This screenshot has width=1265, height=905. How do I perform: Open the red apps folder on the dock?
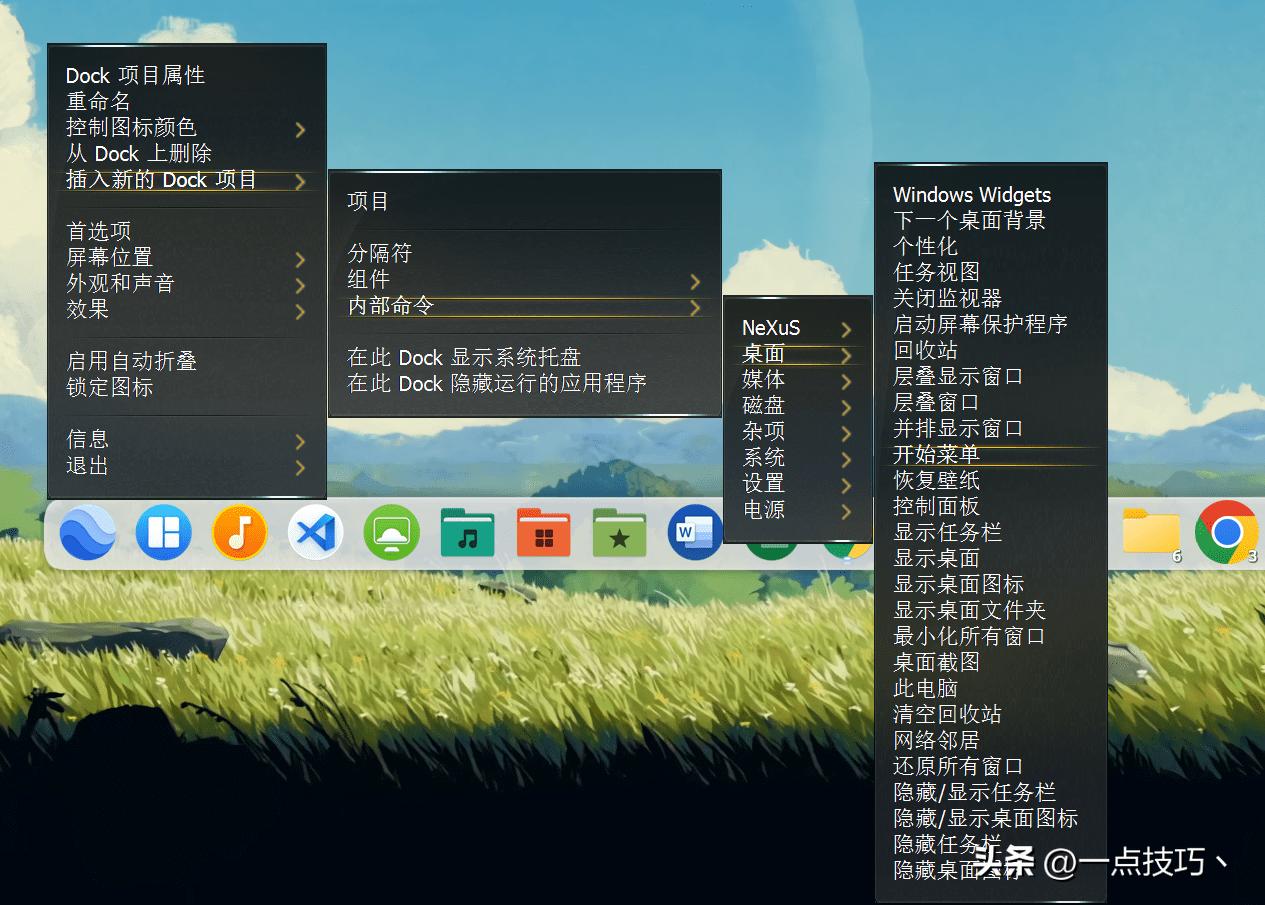543,533
